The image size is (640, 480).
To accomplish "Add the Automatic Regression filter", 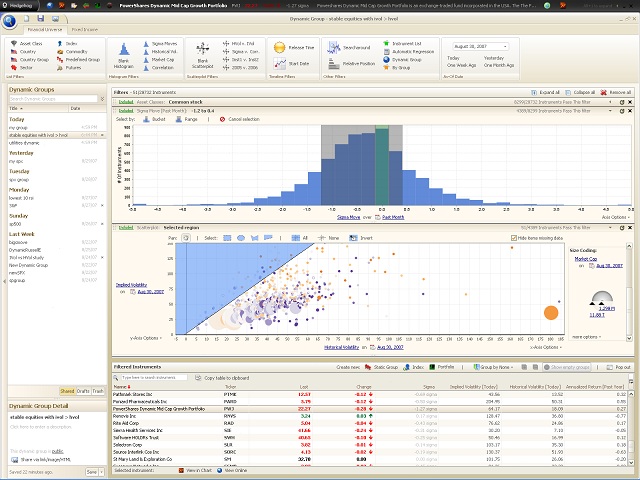I will point(409,51).
